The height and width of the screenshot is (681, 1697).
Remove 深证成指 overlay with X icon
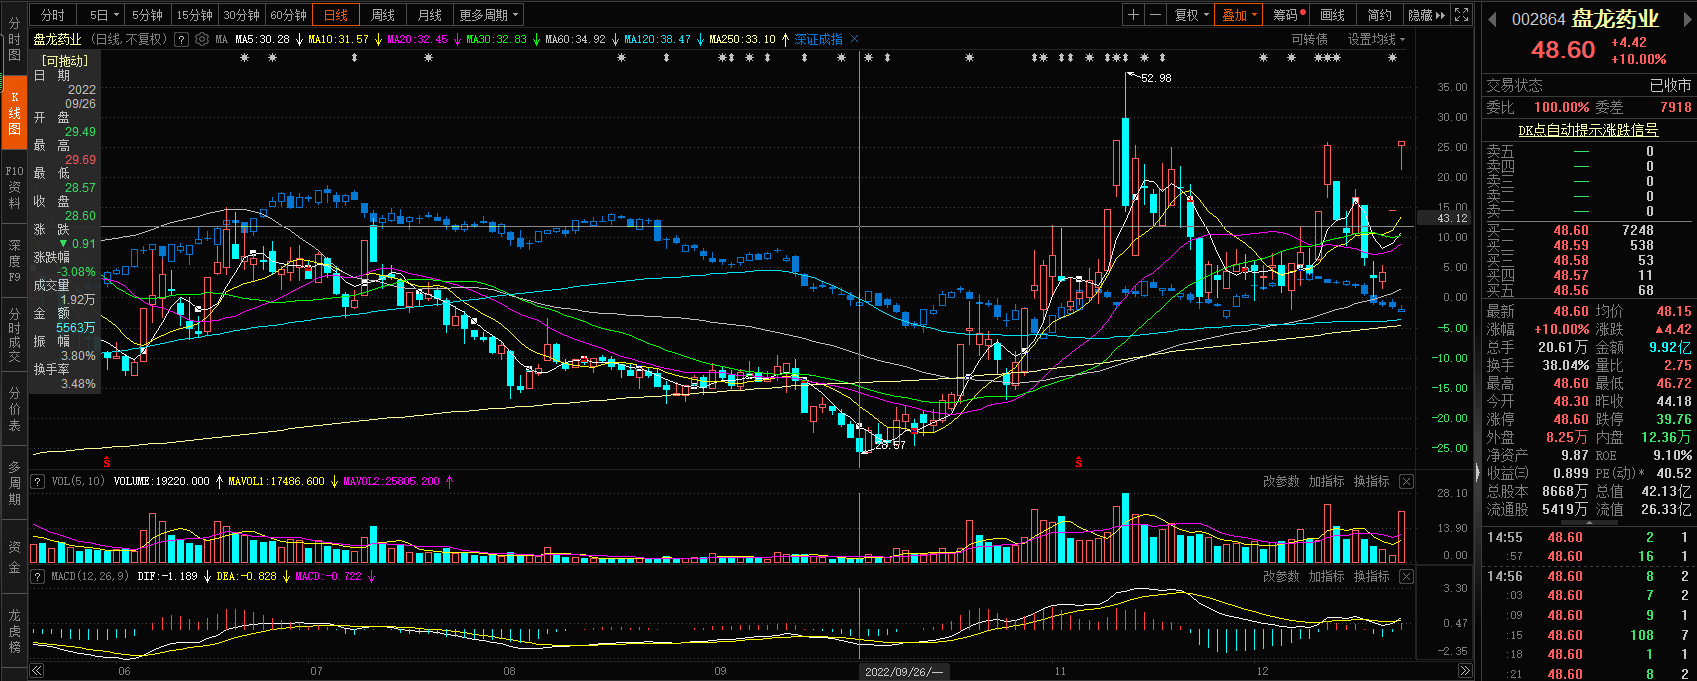pyautogui.click(x=854, y=40)
